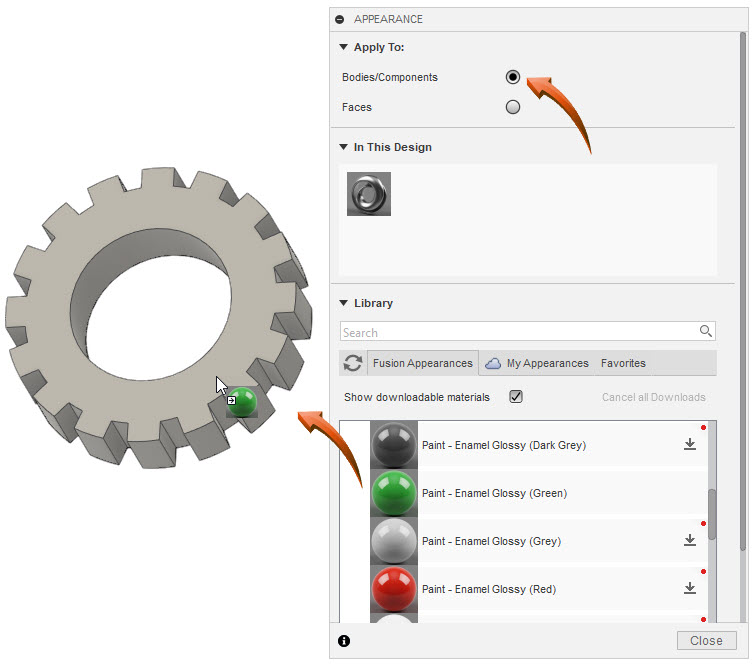
Task: Select the Bodies/Components radio button
Action: (513, 77)
